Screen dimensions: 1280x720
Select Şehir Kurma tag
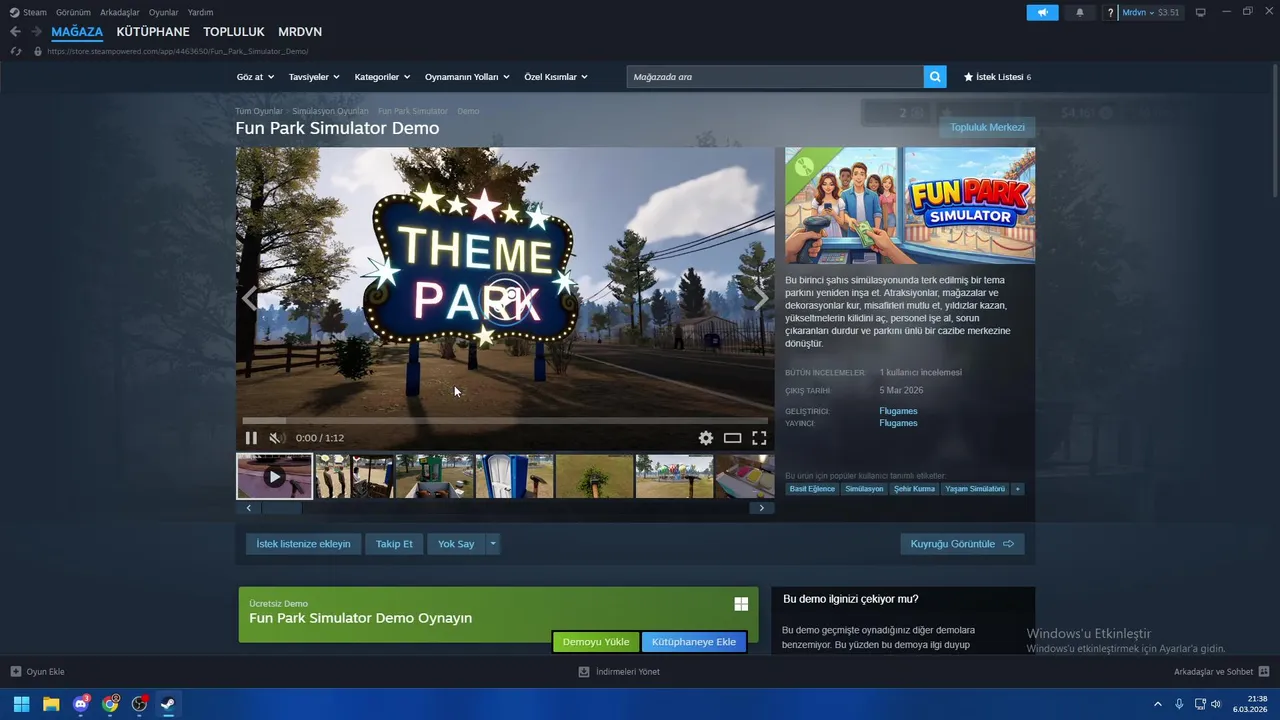tap(915, 489)
